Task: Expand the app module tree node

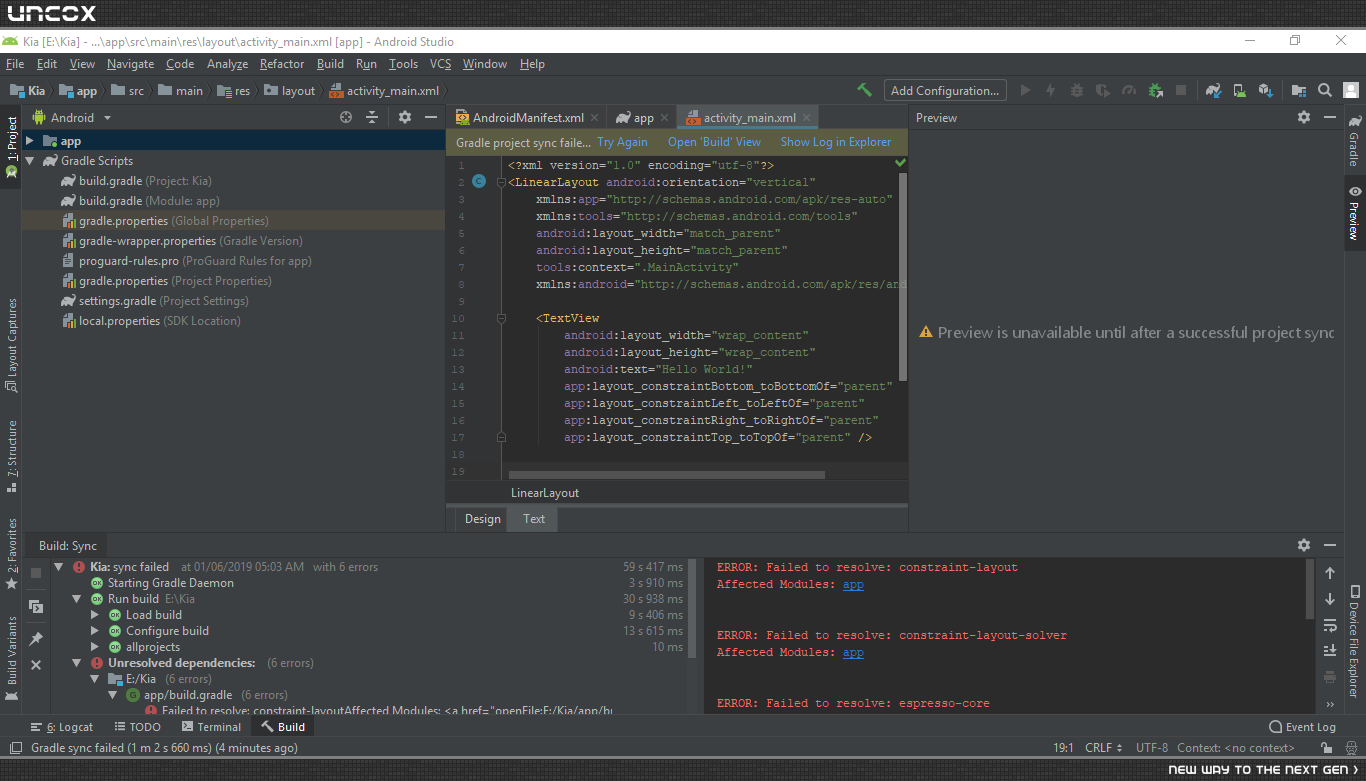Action: coord(30,141)
